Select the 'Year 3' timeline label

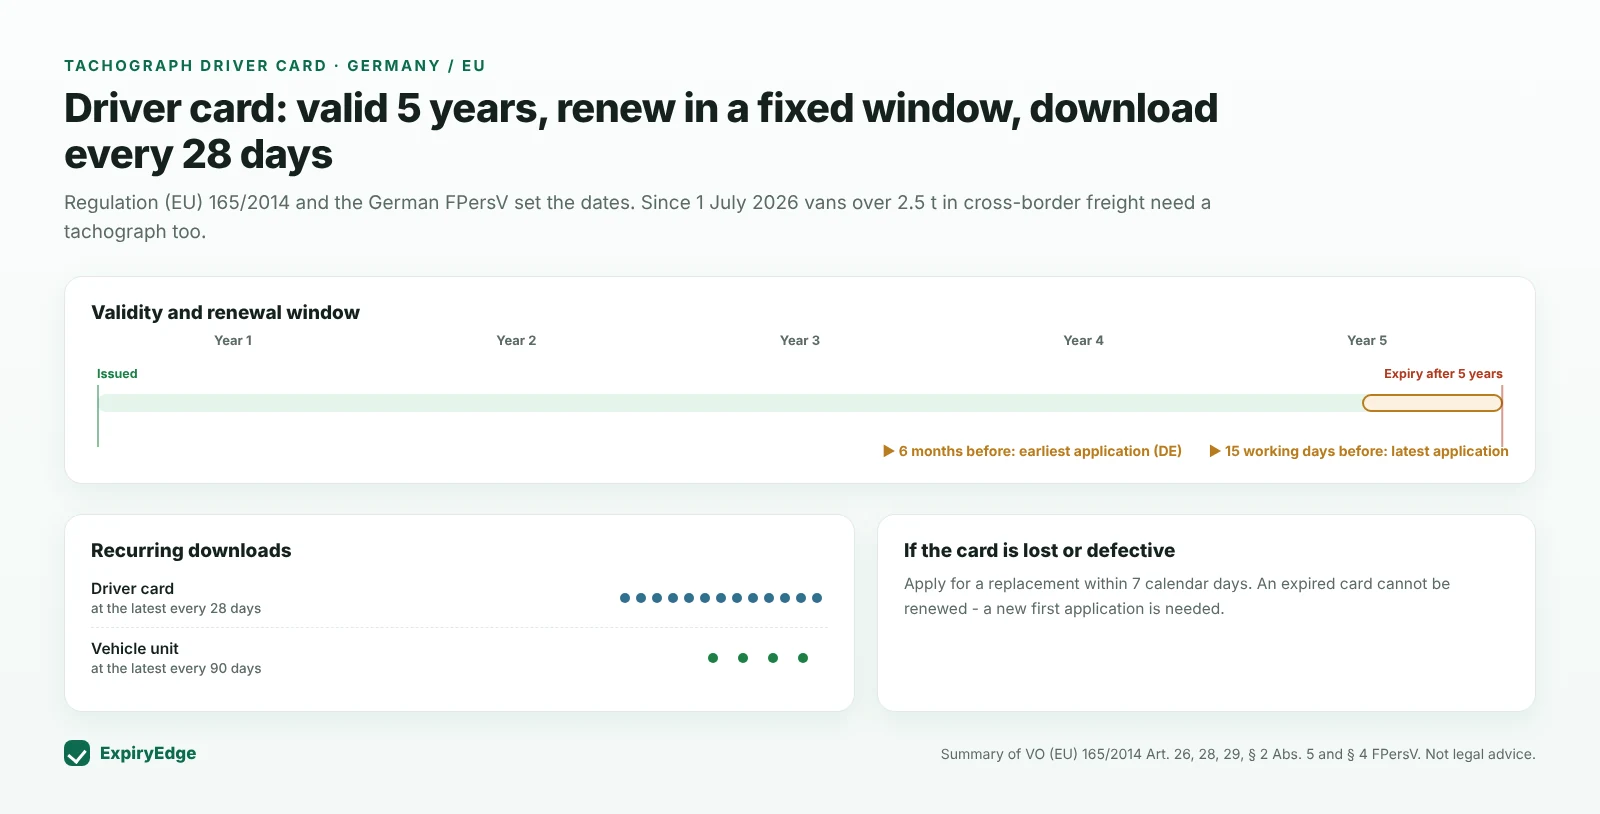[800, 340]
